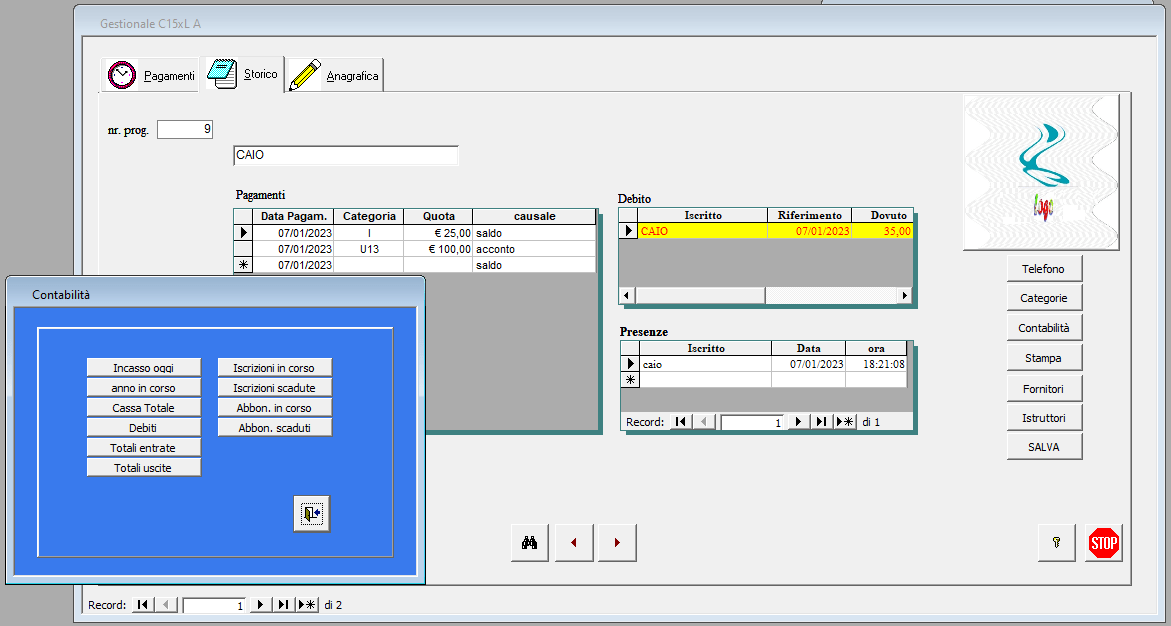Create new record in main navigator
Image resolution: width=1171 pixels, height=626 pixels.
click(307, 605)
